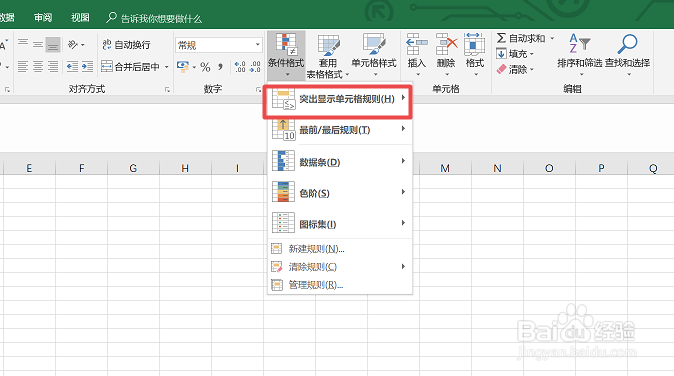
Task: Open 数据条(D) data bars submenu
Action: (x=339, y=162)
